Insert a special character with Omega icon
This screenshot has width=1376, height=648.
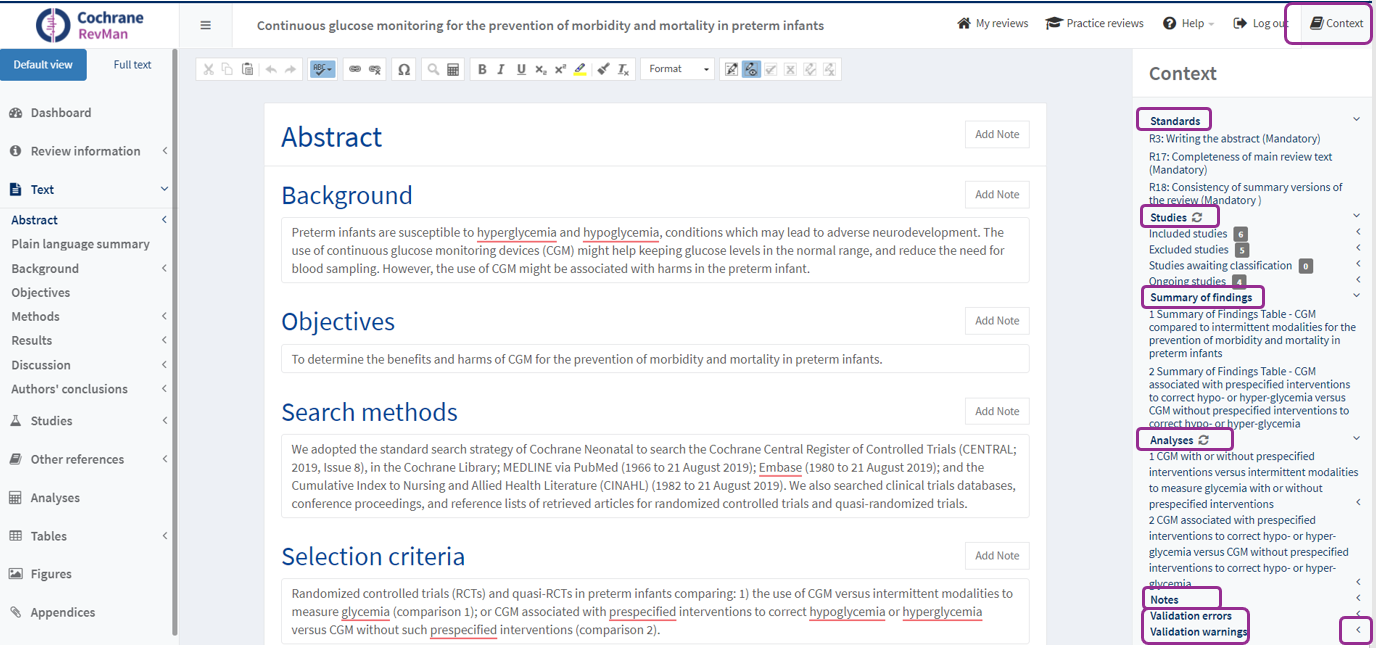[x=404, y=69]
